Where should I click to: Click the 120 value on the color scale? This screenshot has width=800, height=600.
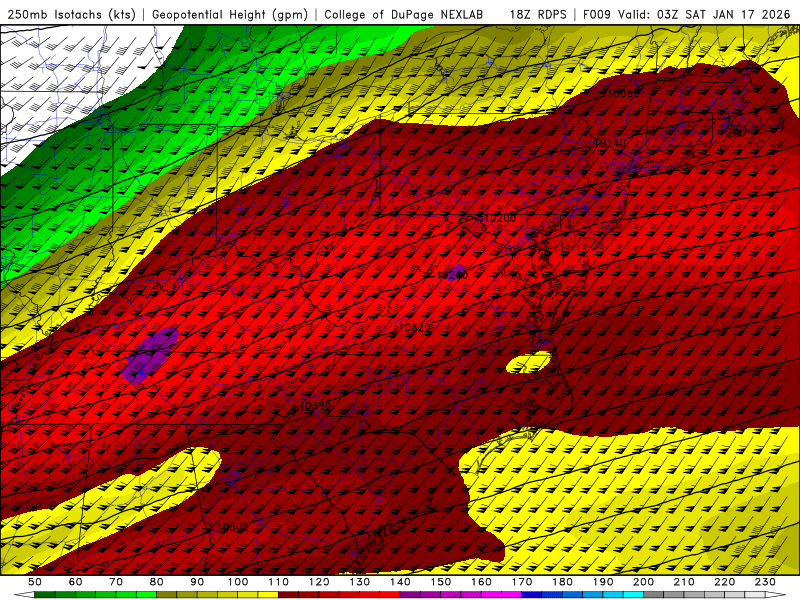point(319,582)
